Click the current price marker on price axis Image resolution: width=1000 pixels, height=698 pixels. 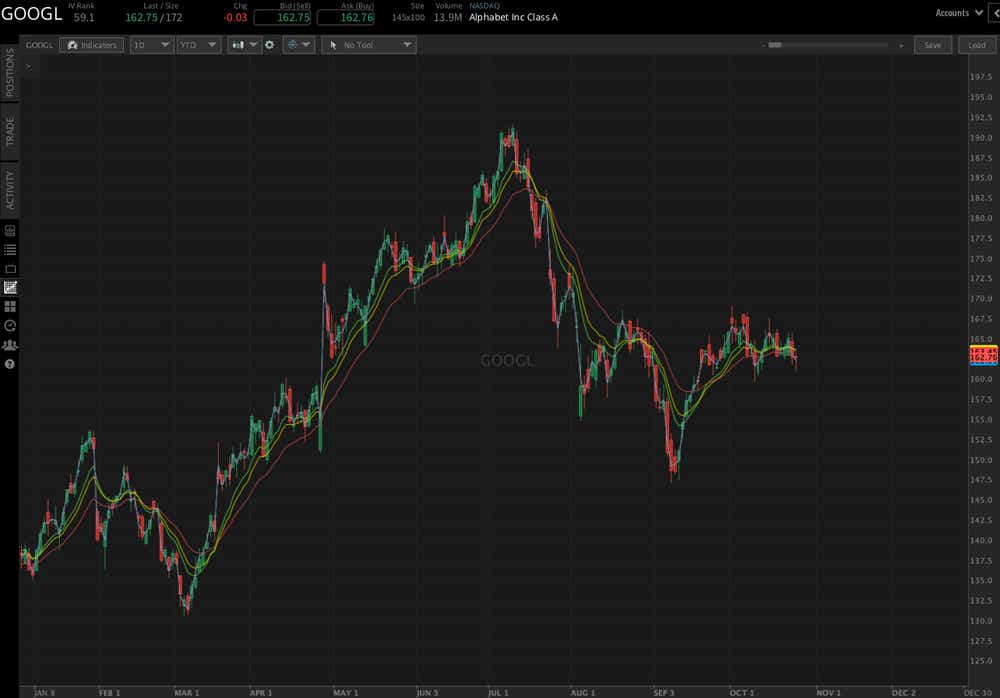point(983,355)
